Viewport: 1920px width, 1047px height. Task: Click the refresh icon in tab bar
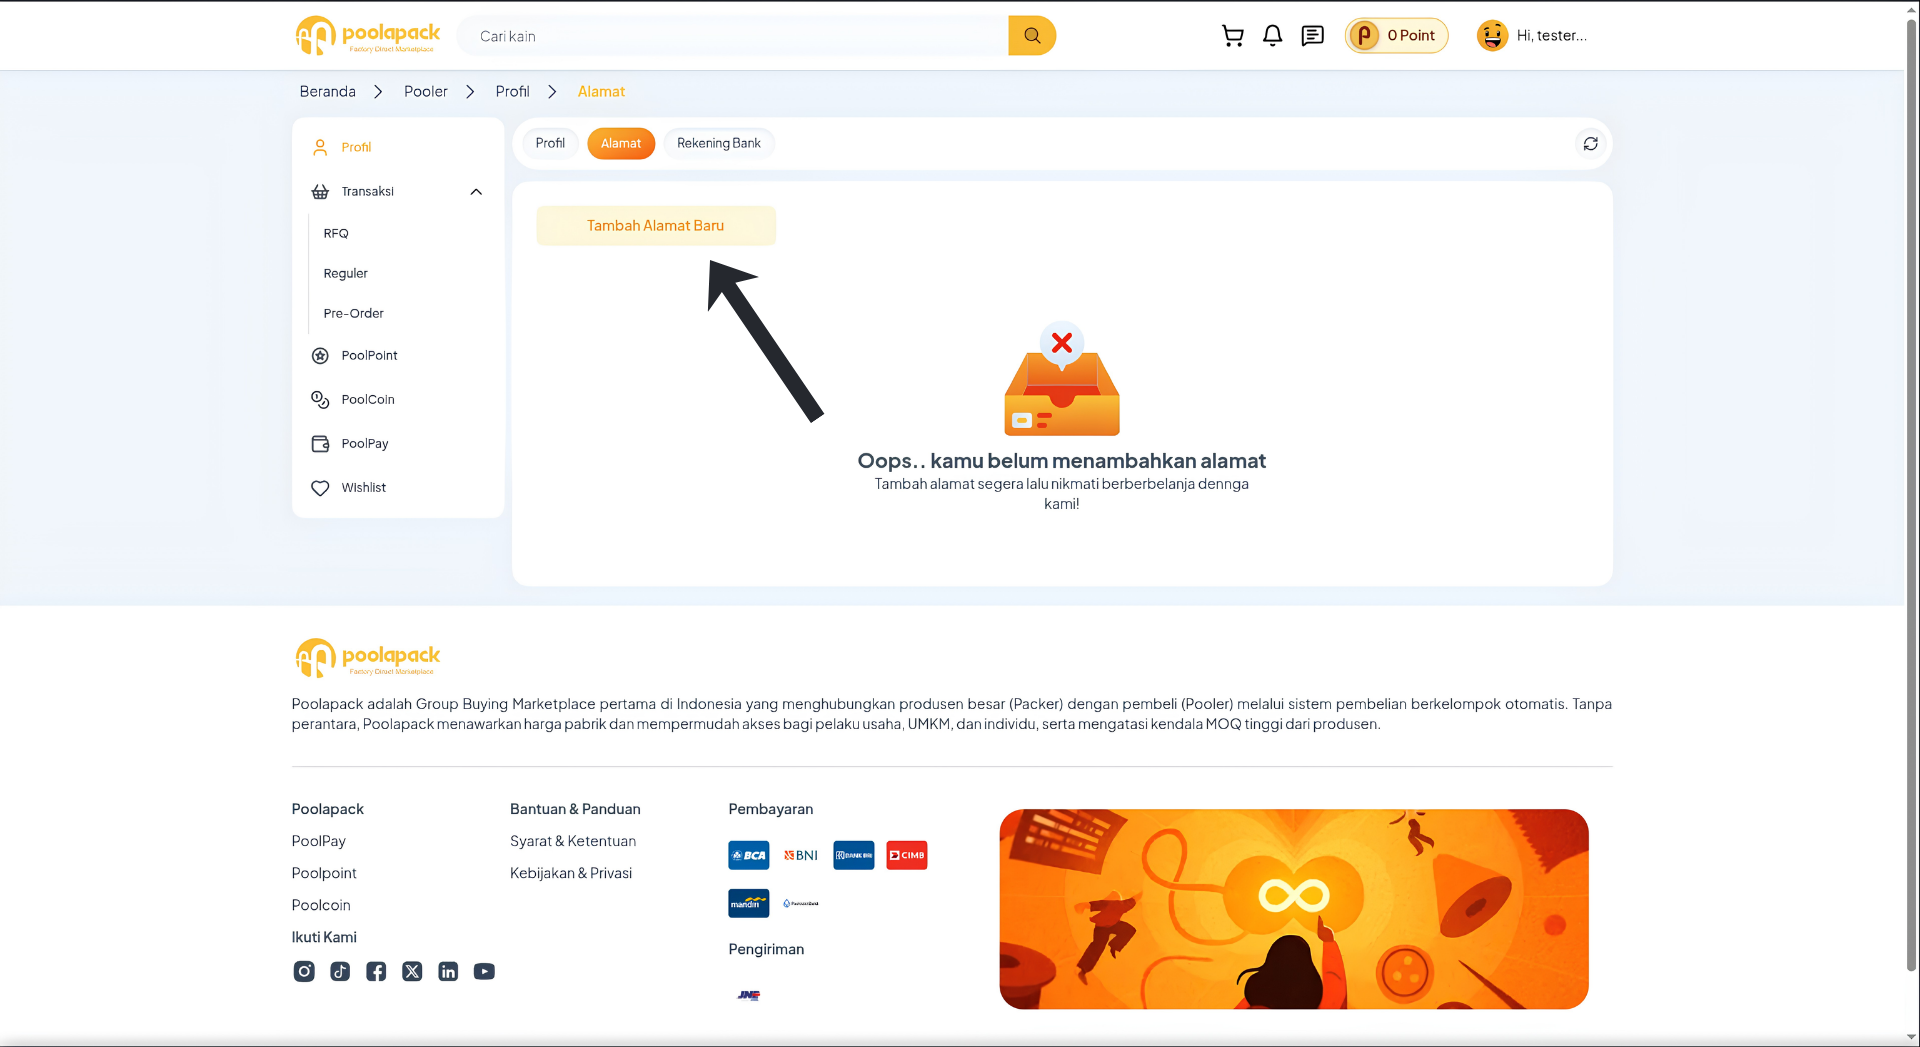coord(1590,144)
